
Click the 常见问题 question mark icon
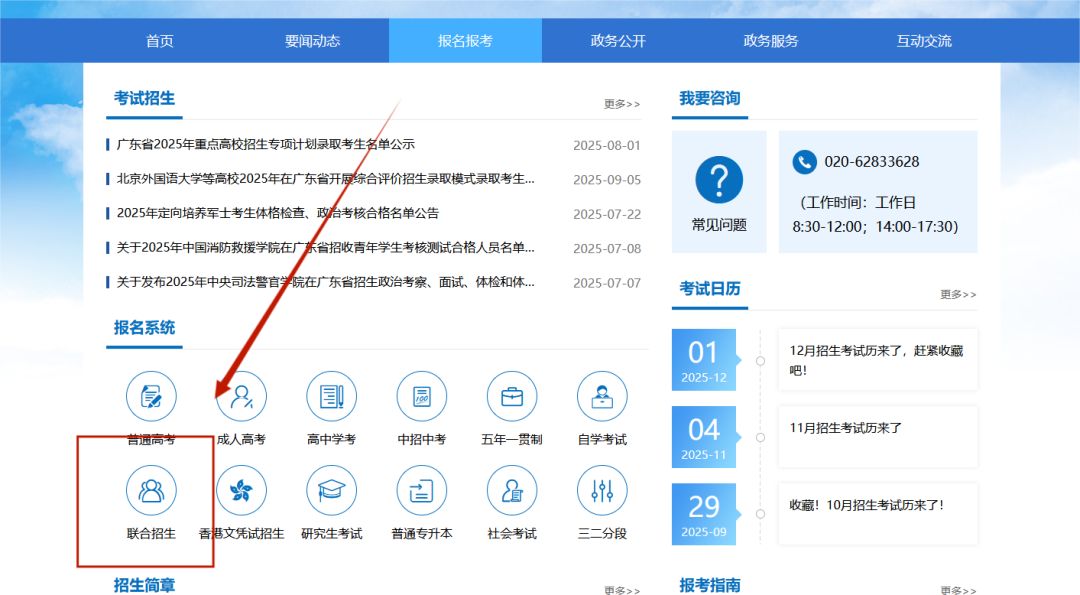tap(719, 180)
